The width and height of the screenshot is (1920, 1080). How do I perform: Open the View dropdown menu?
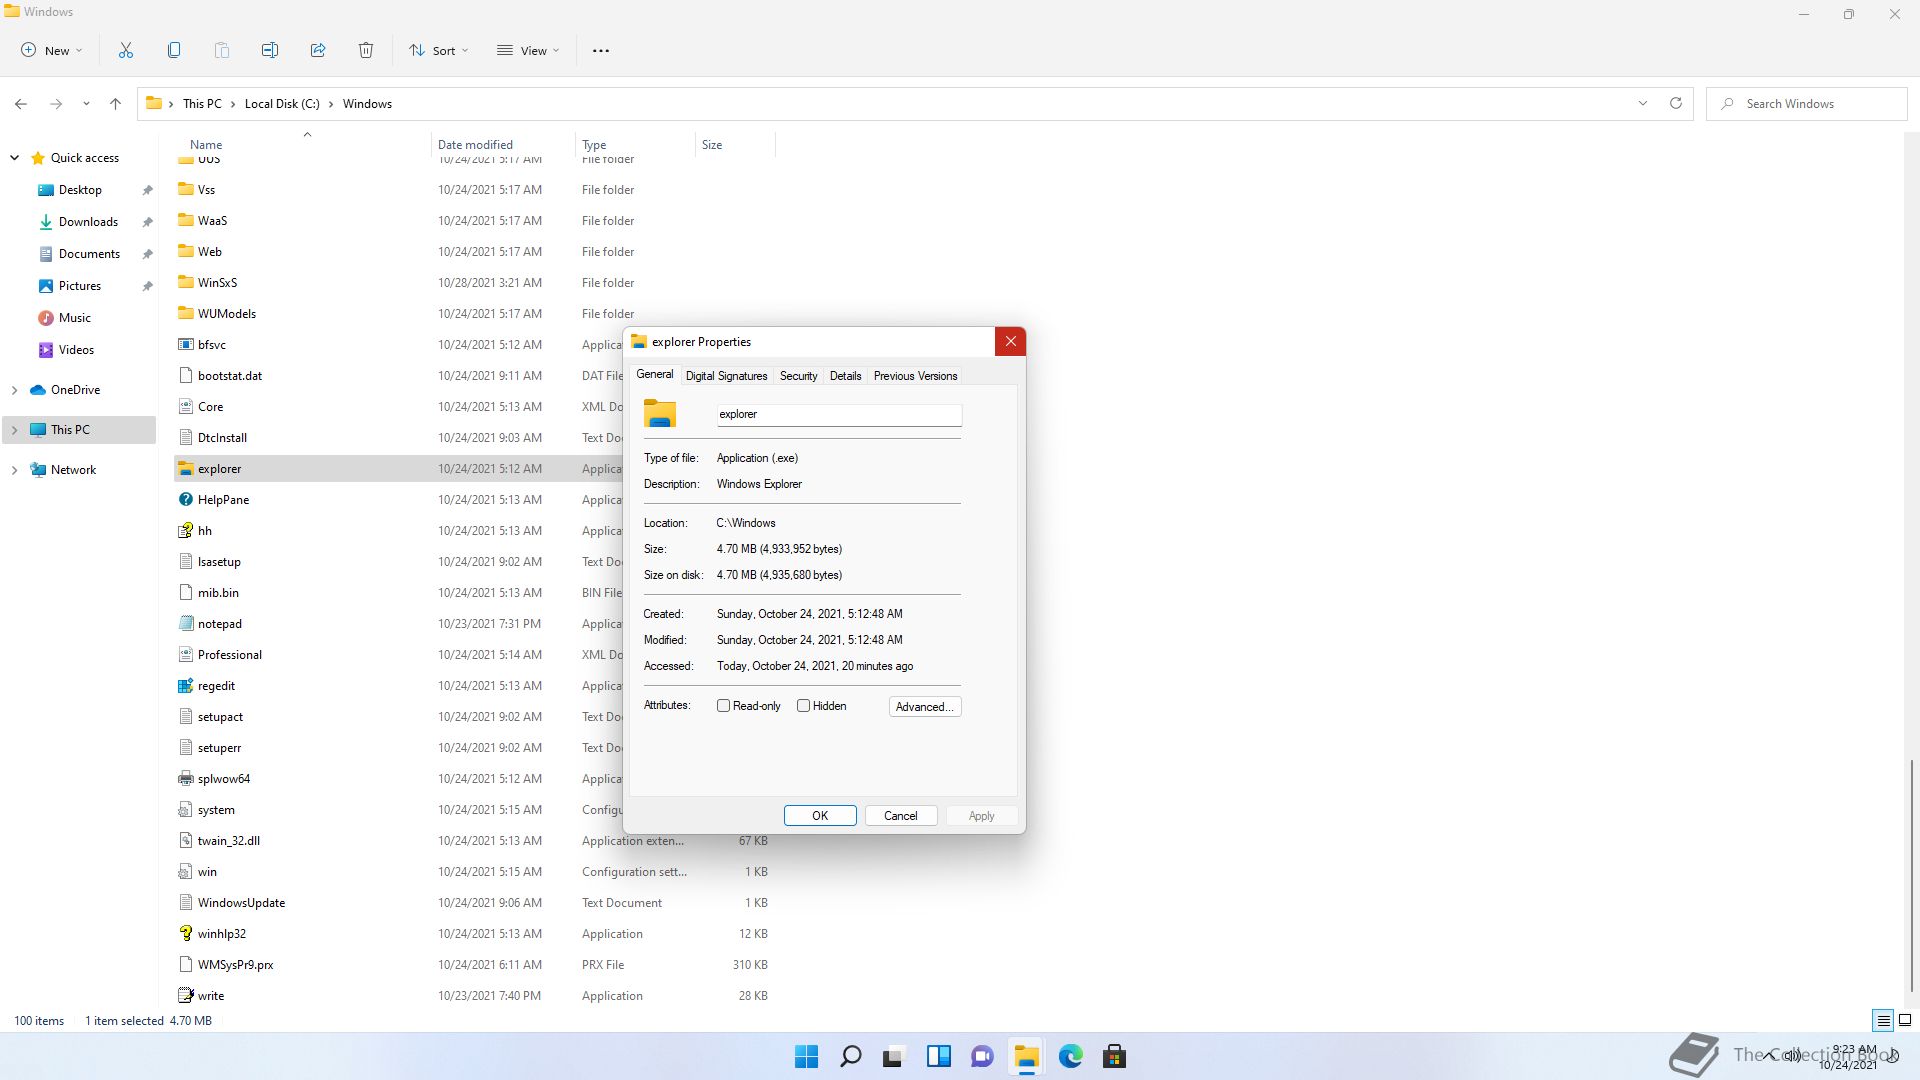(528, 50)
